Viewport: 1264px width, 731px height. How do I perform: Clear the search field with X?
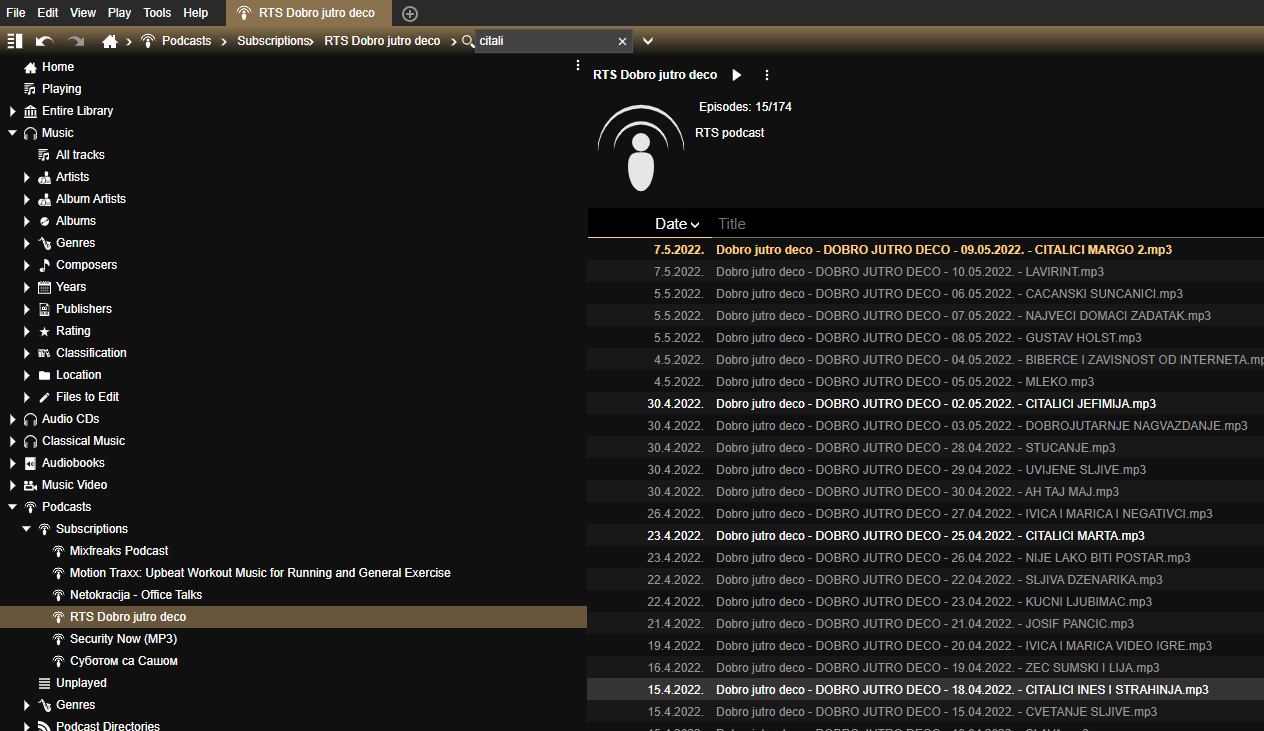622,41
